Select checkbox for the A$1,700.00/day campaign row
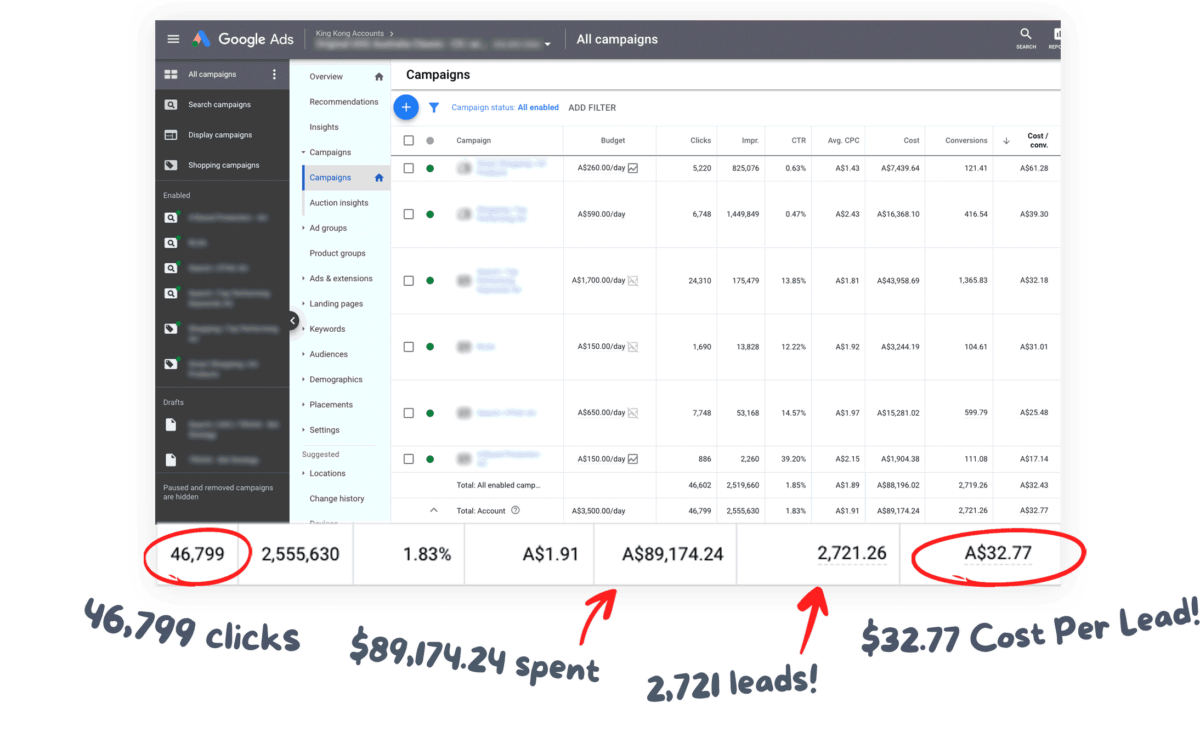Viewport: 1200px width, 743px height. click(x=408, y=281)
